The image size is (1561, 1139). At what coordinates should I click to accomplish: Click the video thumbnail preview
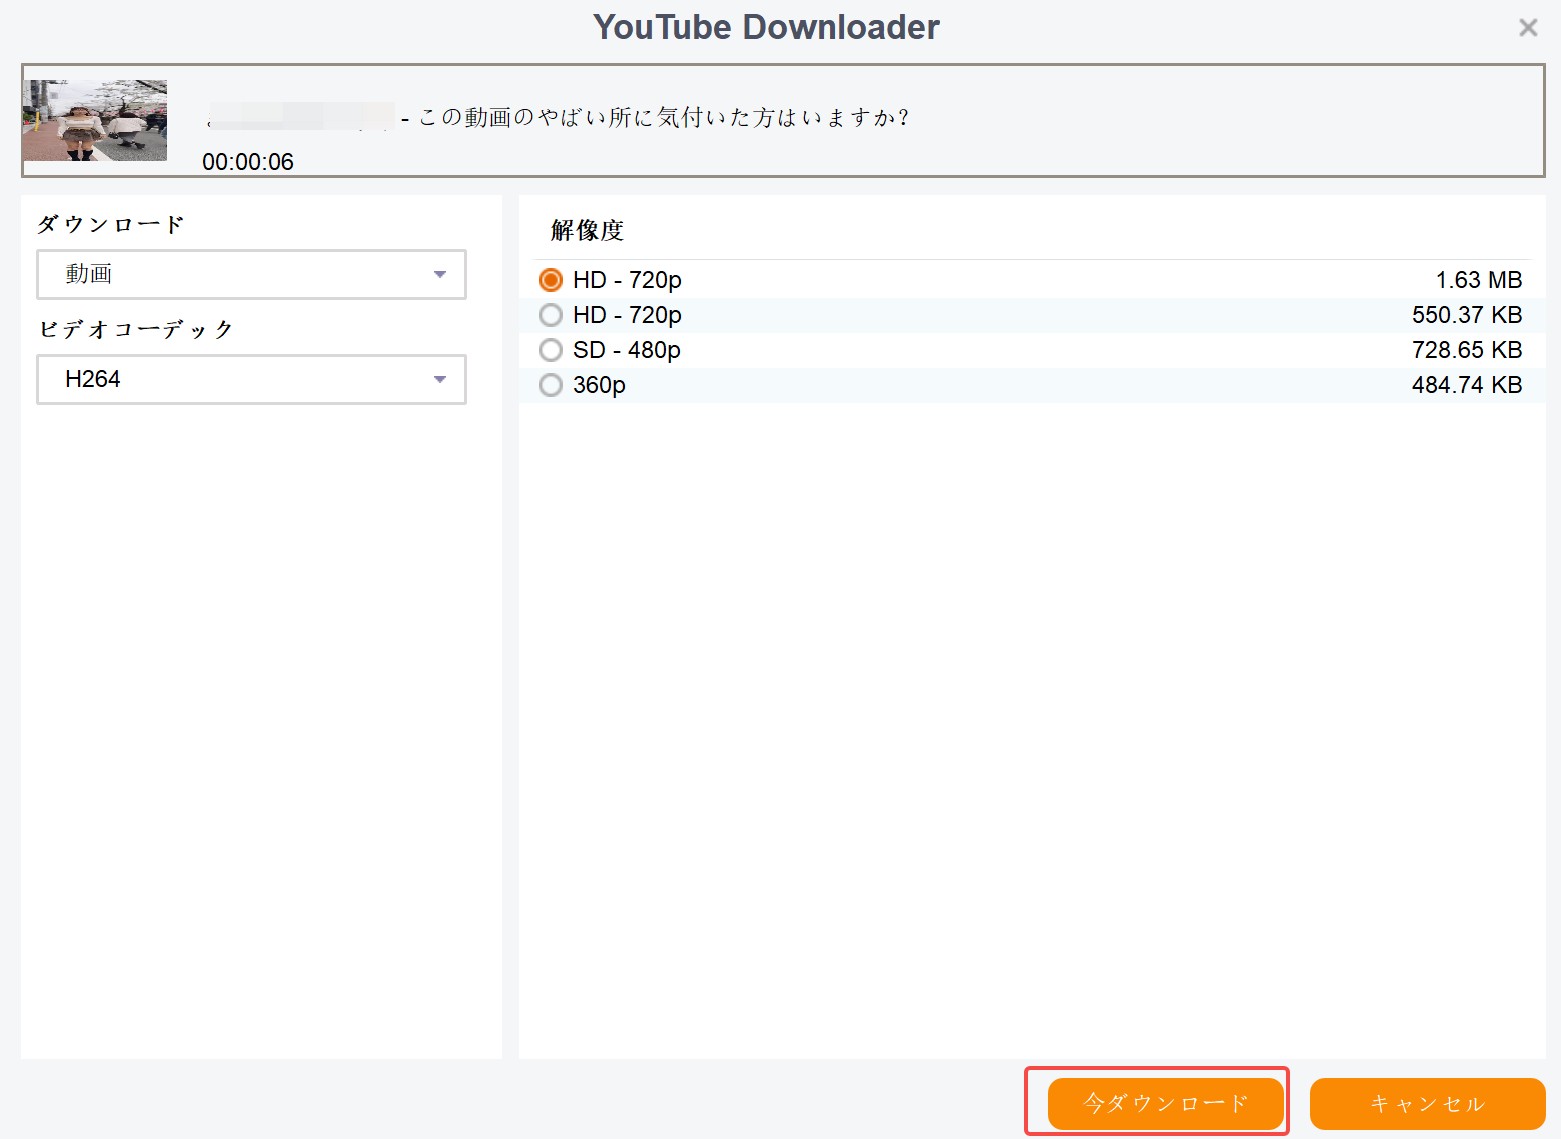(x=95, y=120)
